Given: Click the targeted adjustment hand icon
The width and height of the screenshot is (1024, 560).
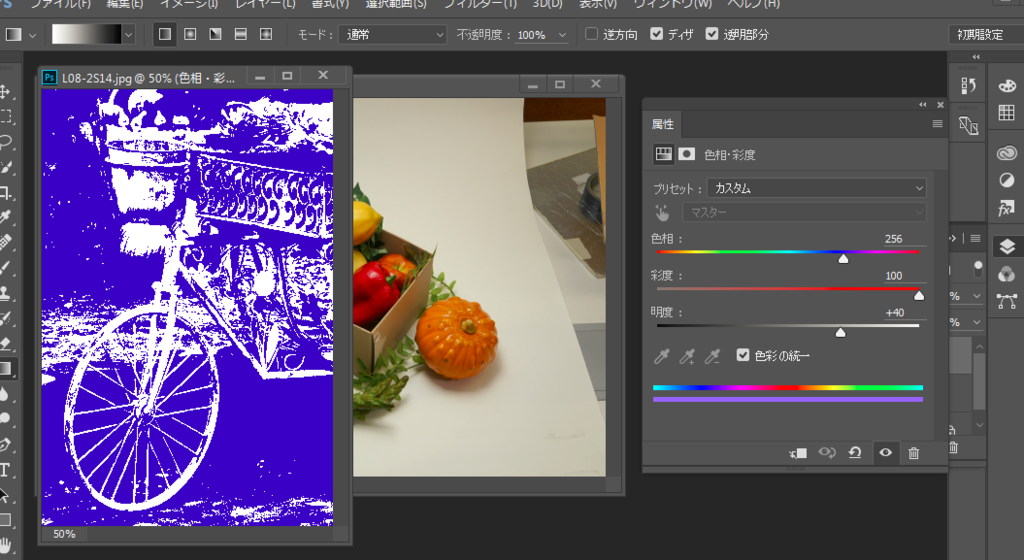Looking at the screenshot, I should click(662, 213).
